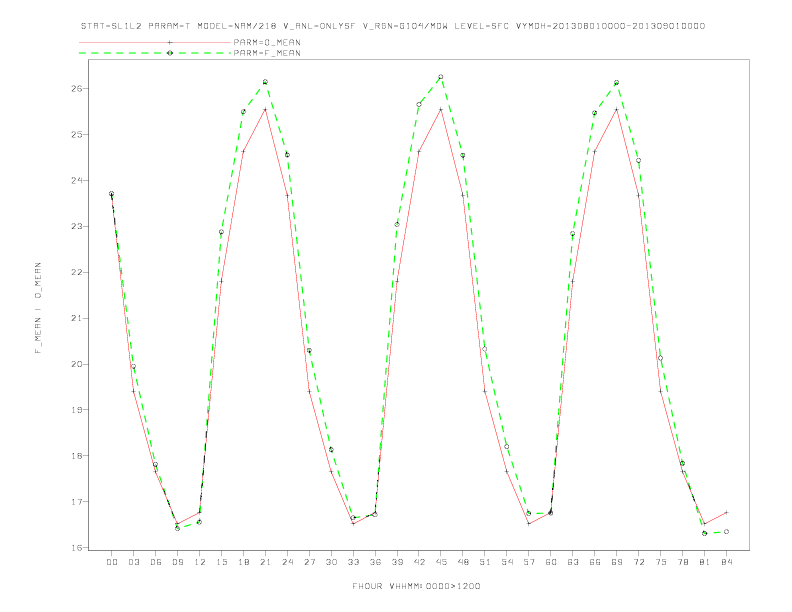Click the F_MEAN | O_MEAN y-axis title
This screenshot has width=792, height=612.
(x=38, y=308)
